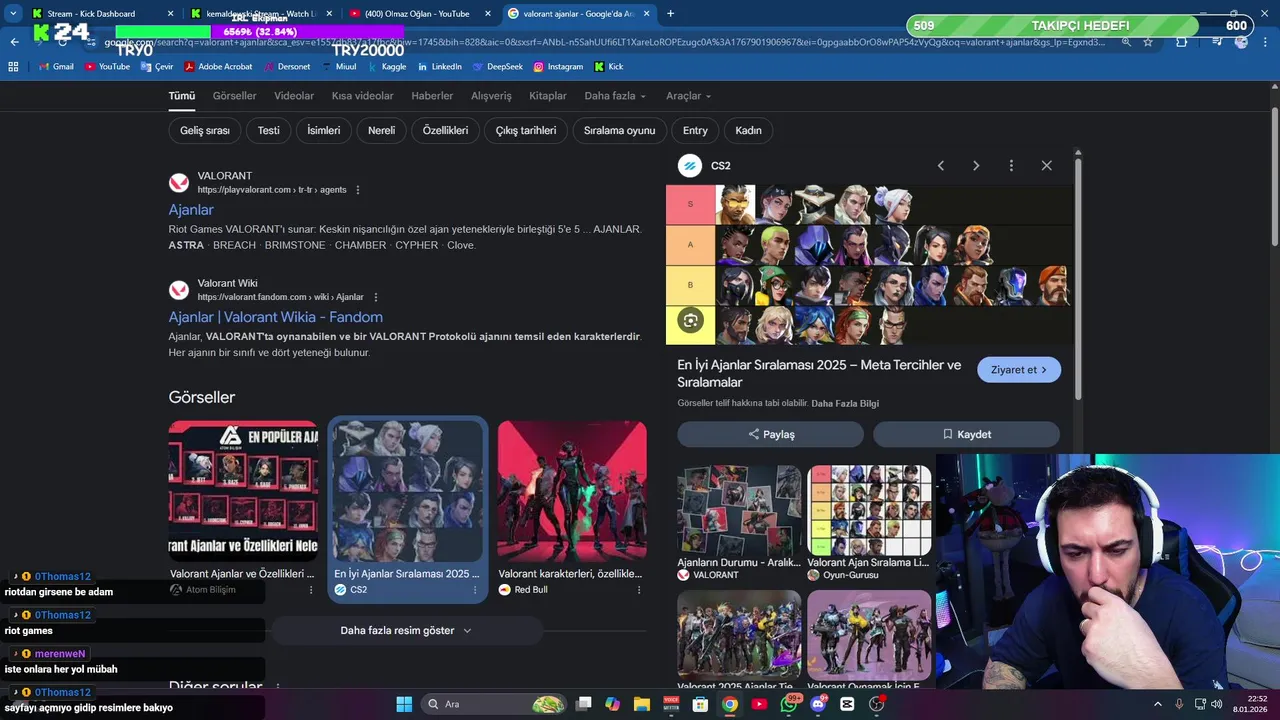Show the next image in preview panel

pos(976,166)
